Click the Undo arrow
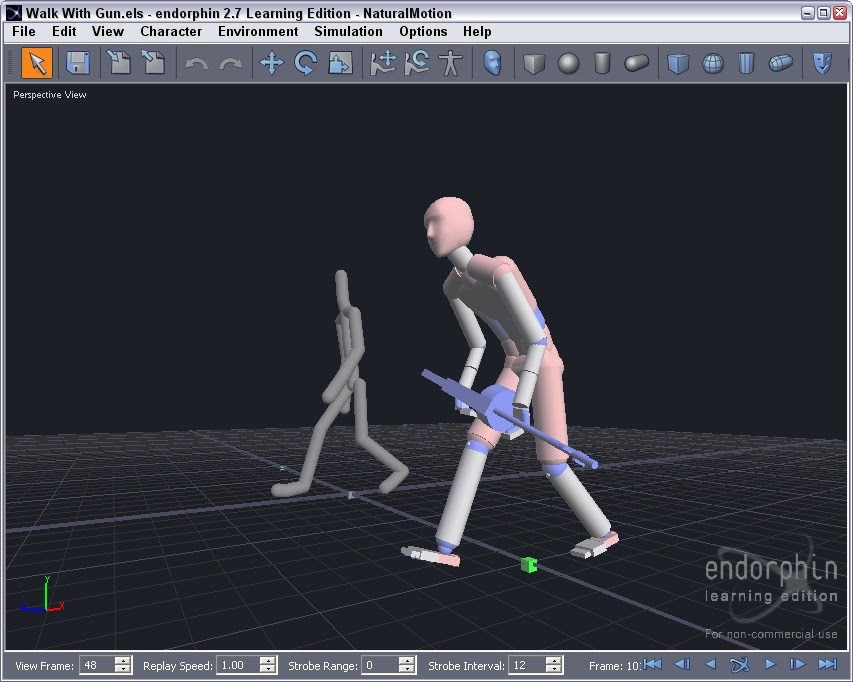Image resolution: width=853 pixels, height=682 pixels. point(196,64)
